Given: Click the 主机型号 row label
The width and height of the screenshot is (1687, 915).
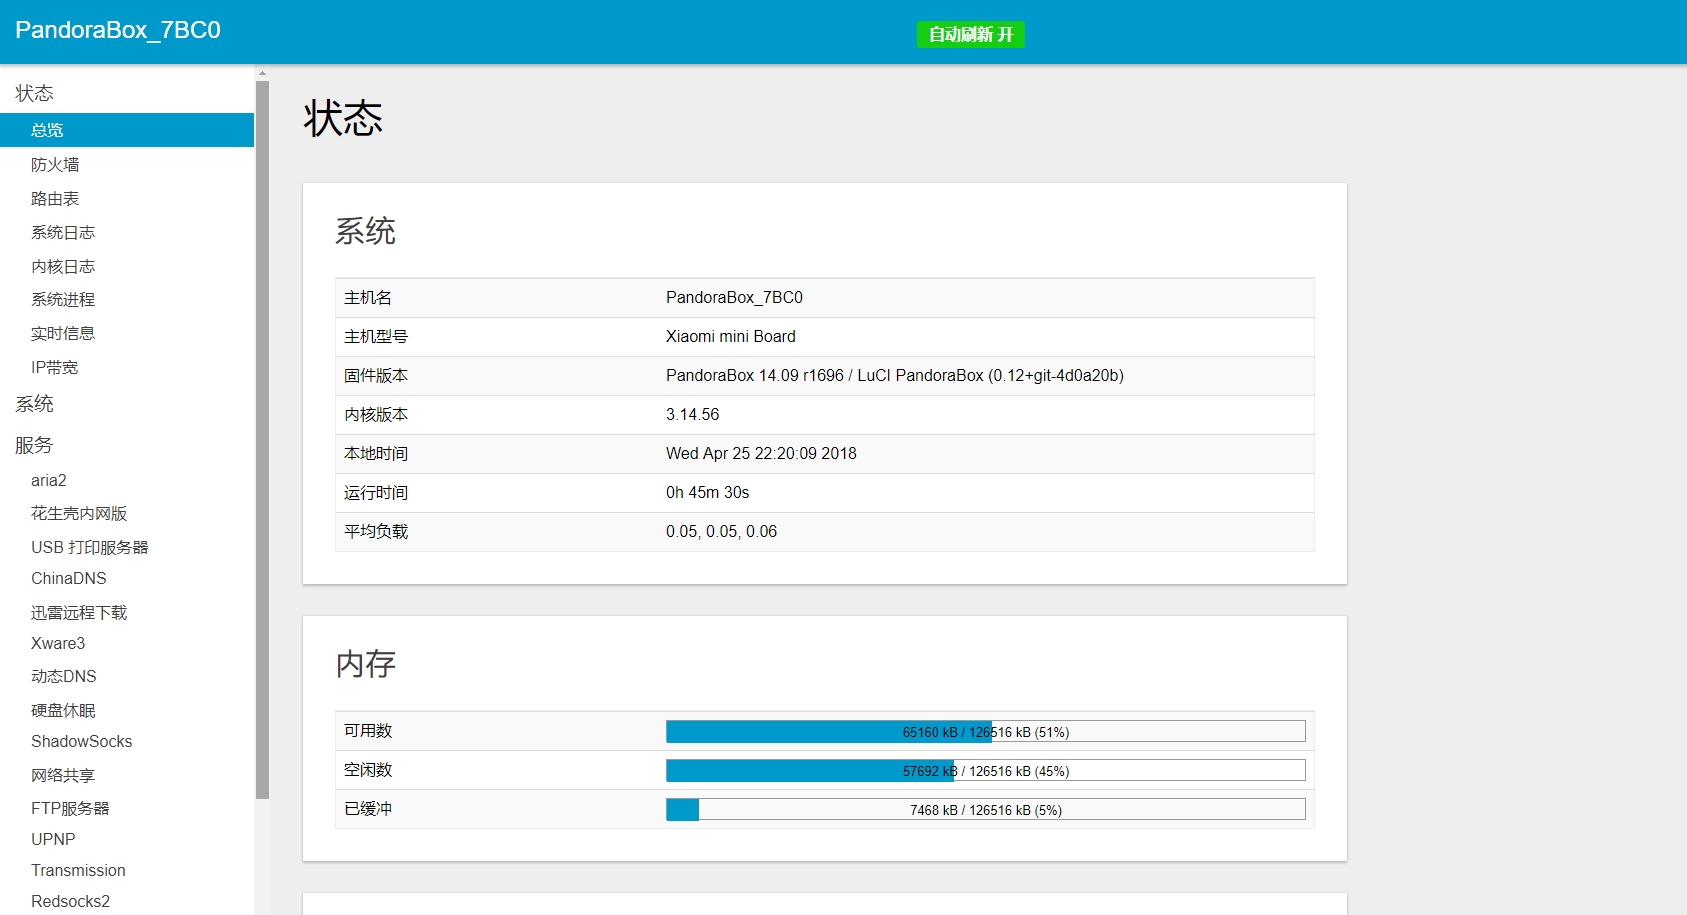Looking at the screenshot, I should 376,336.
